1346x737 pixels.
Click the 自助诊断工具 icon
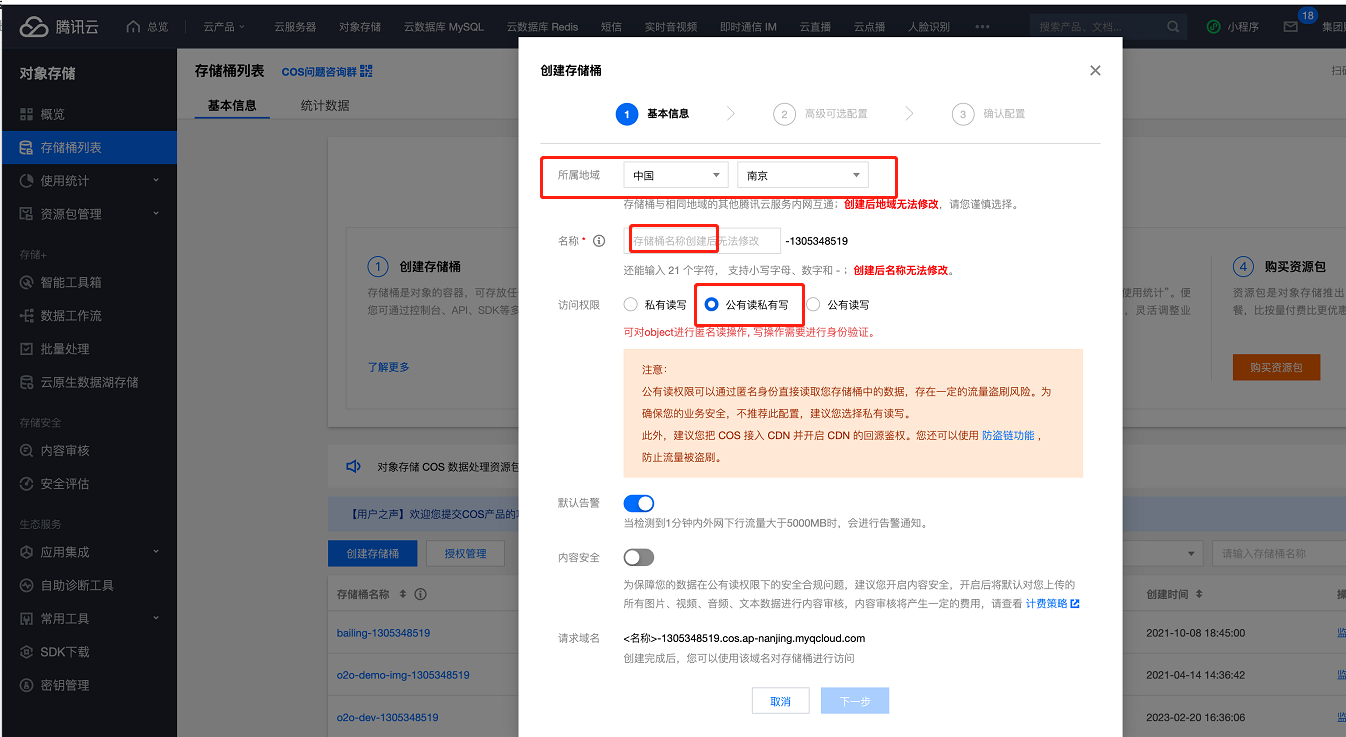click(27, 585)
